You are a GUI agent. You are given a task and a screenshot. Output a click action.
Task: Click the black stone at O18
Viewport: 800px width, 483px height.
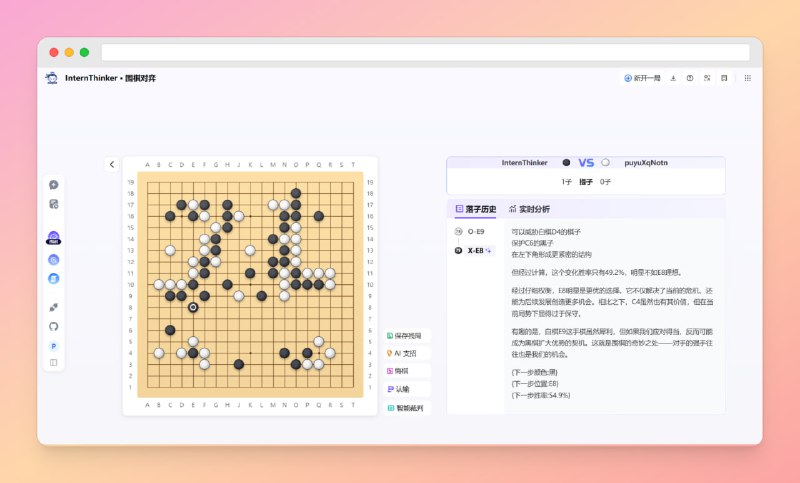(x=296, y=193)
